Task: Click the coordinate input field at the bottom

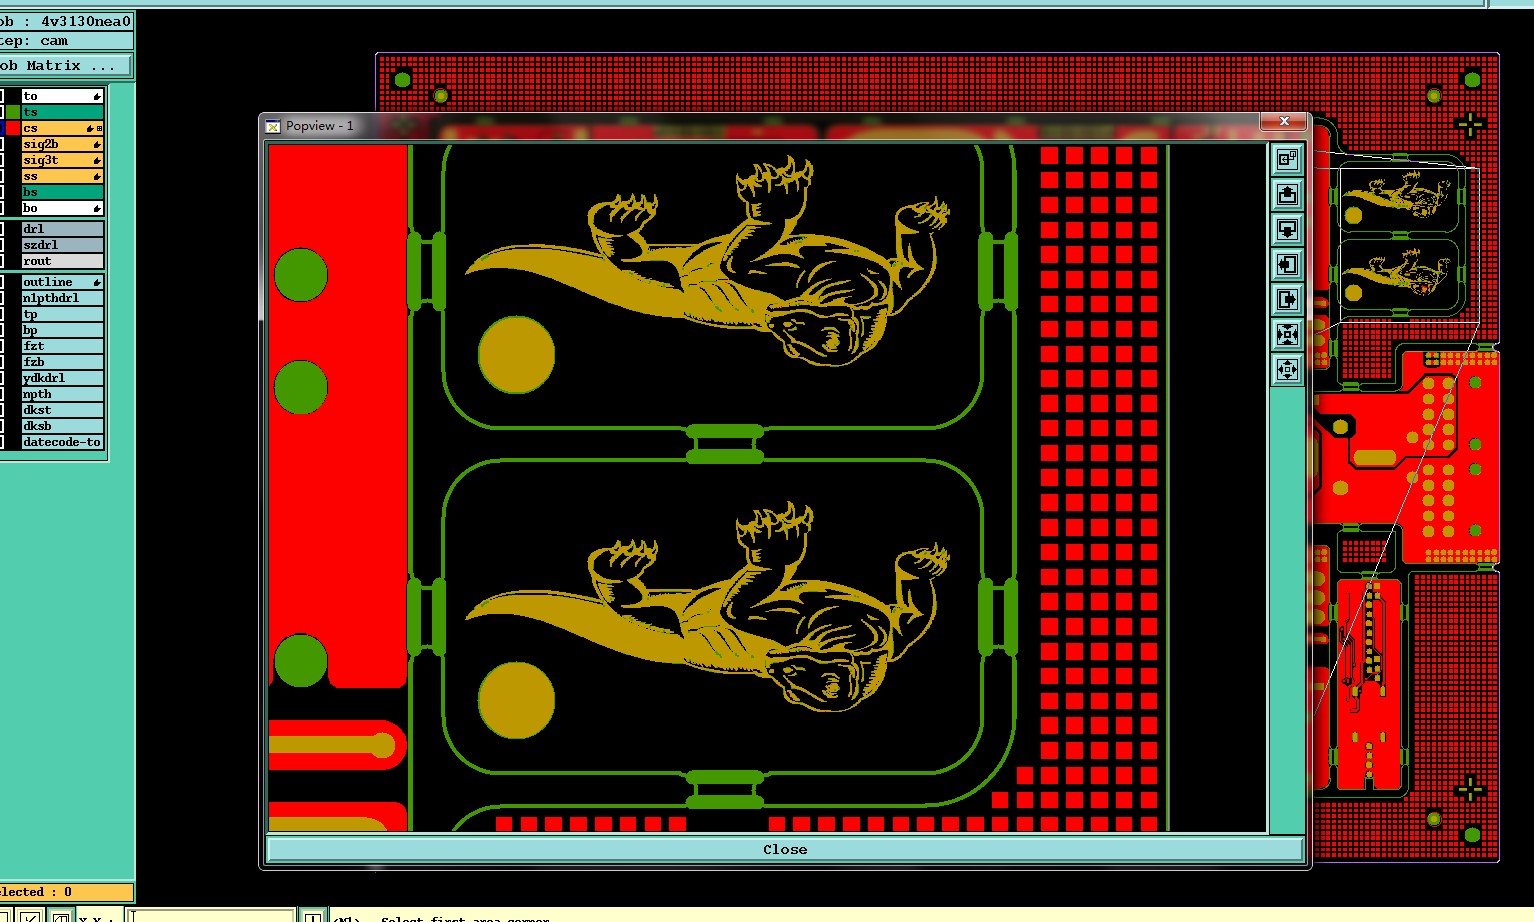Action: click(x=212, y=916)
